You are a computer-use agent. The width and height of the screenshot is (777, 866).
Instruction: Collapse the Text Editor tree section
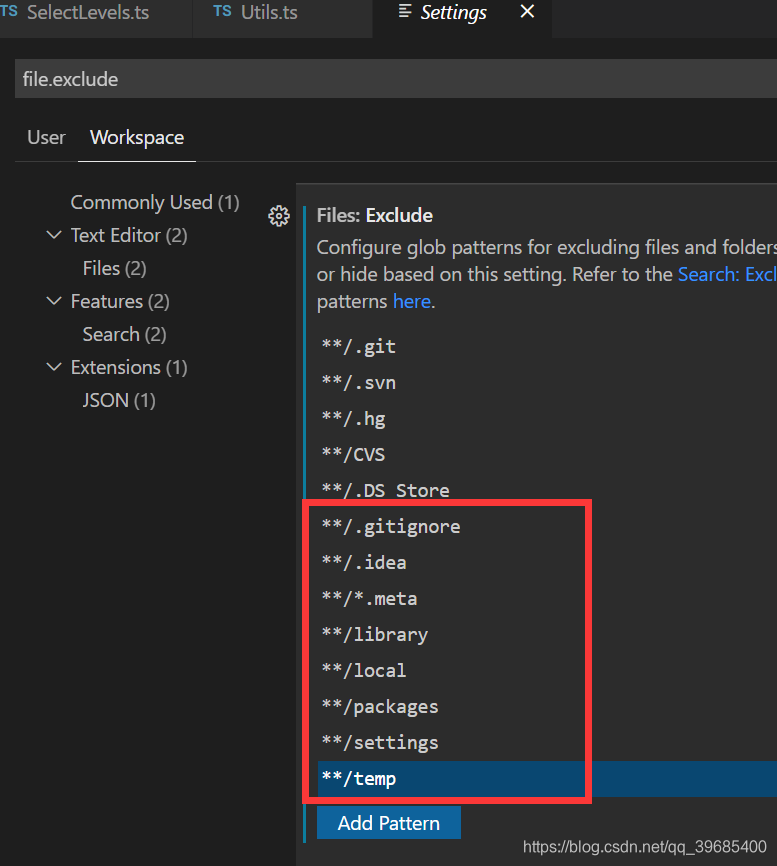coord(54,235)
